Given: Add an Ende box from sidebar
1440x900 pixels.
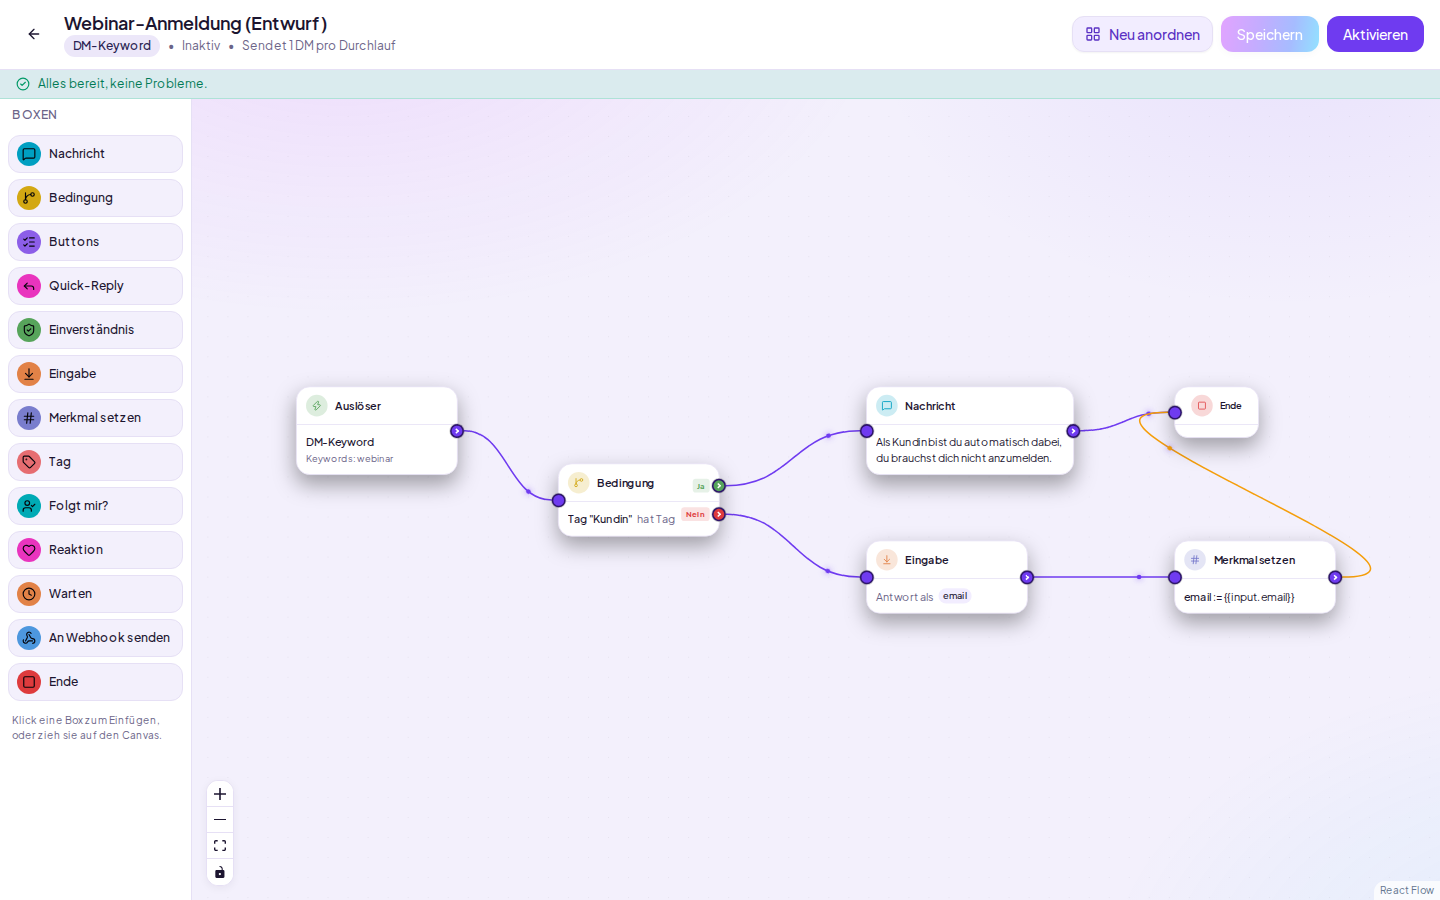Looking at the screenshot, I should [x=95, y=682].
